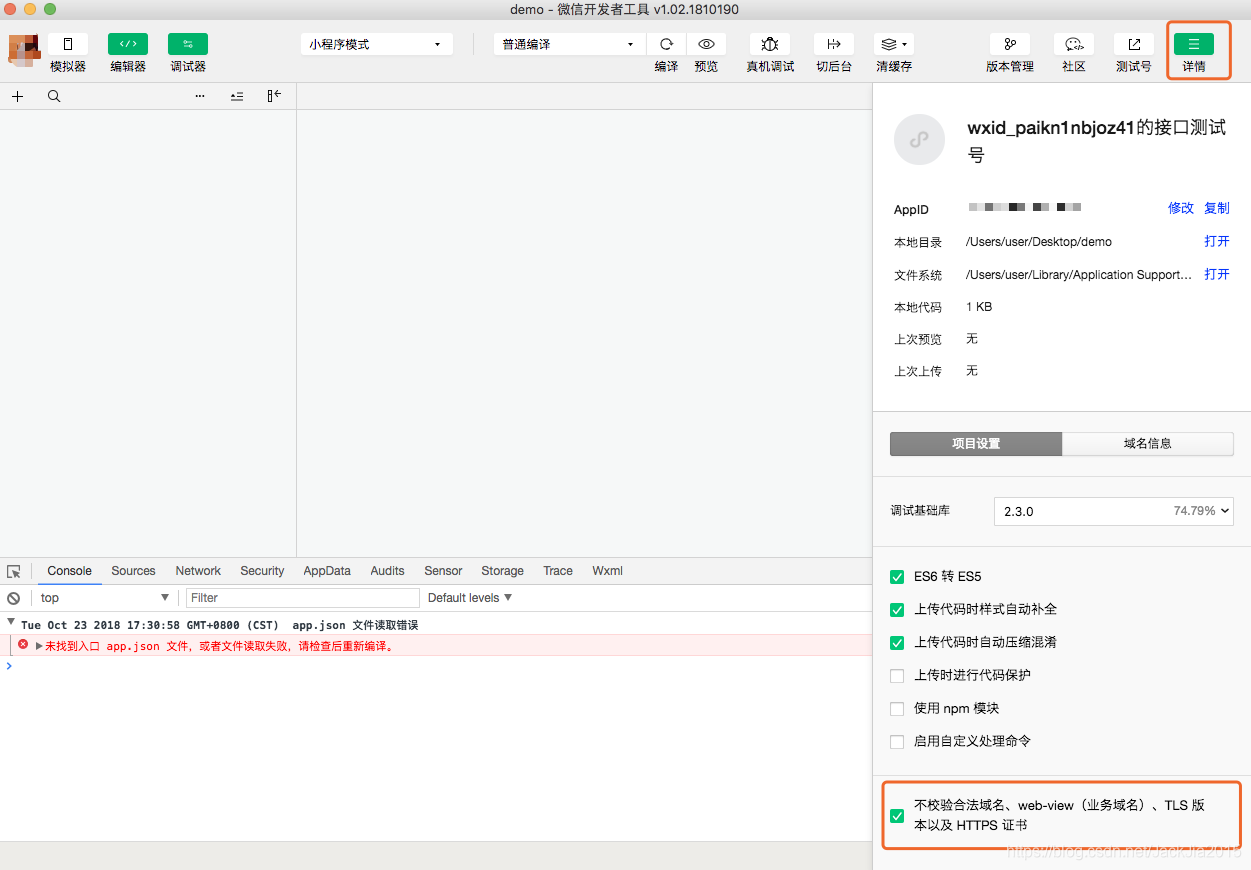
Task: Search files with magnifier icon
Action: pos(54,96)
